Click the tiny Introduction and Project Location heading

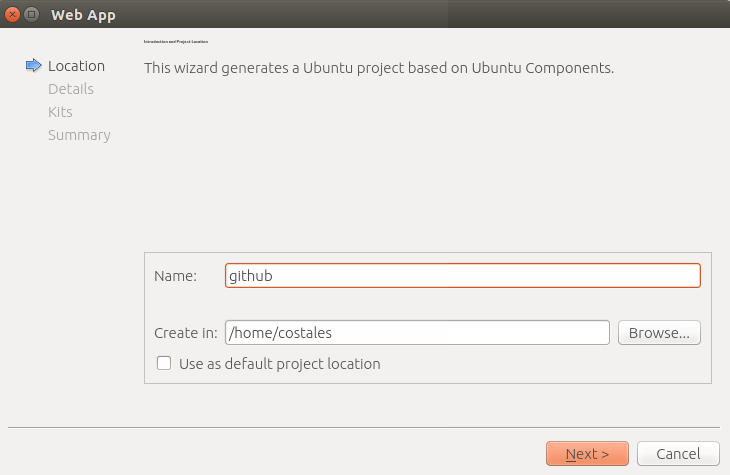[x=176, y=42]
